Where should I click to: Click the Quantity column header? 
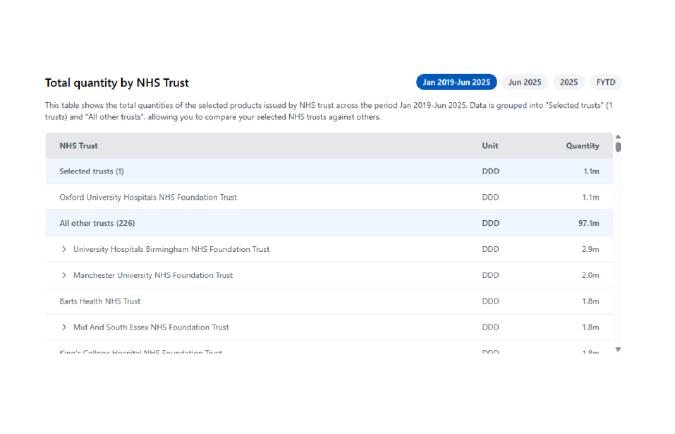pyautogui.click(x=582, y=146)
